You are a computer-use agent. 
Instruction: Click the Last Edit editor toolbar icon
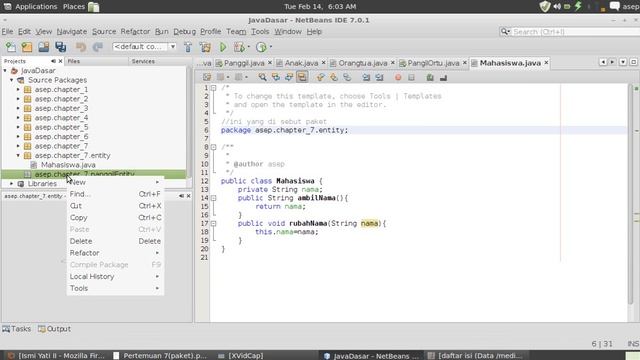(207, 77)
